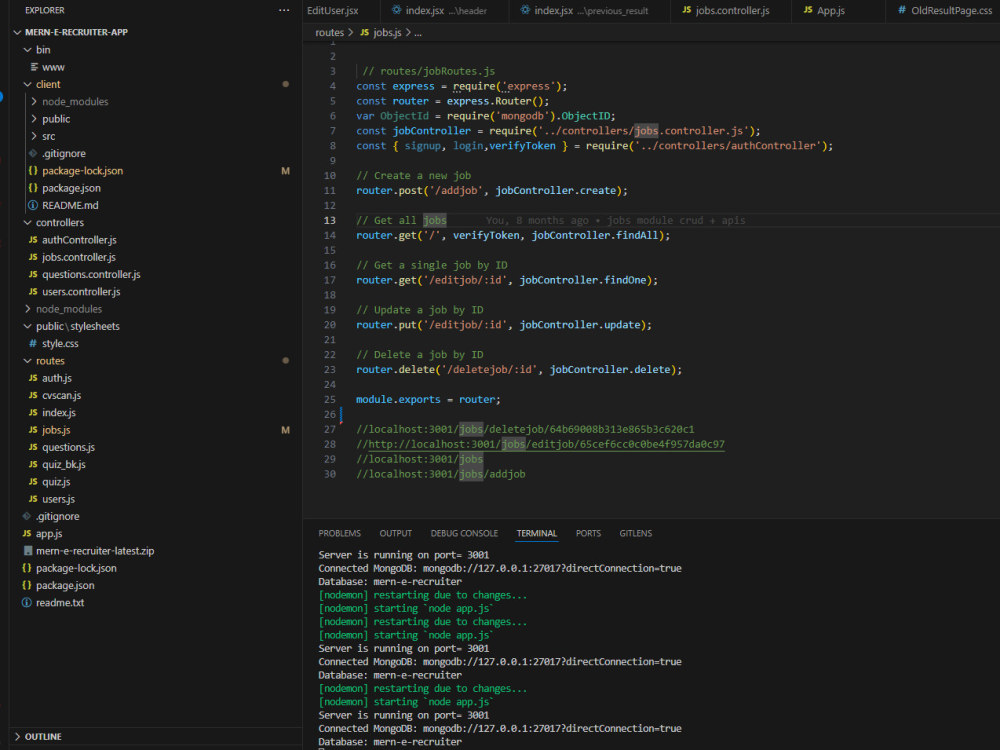Open the Explorer more actions ellipsis
The width and height of the screenshot is (1000, 750).
pos(284,10)
